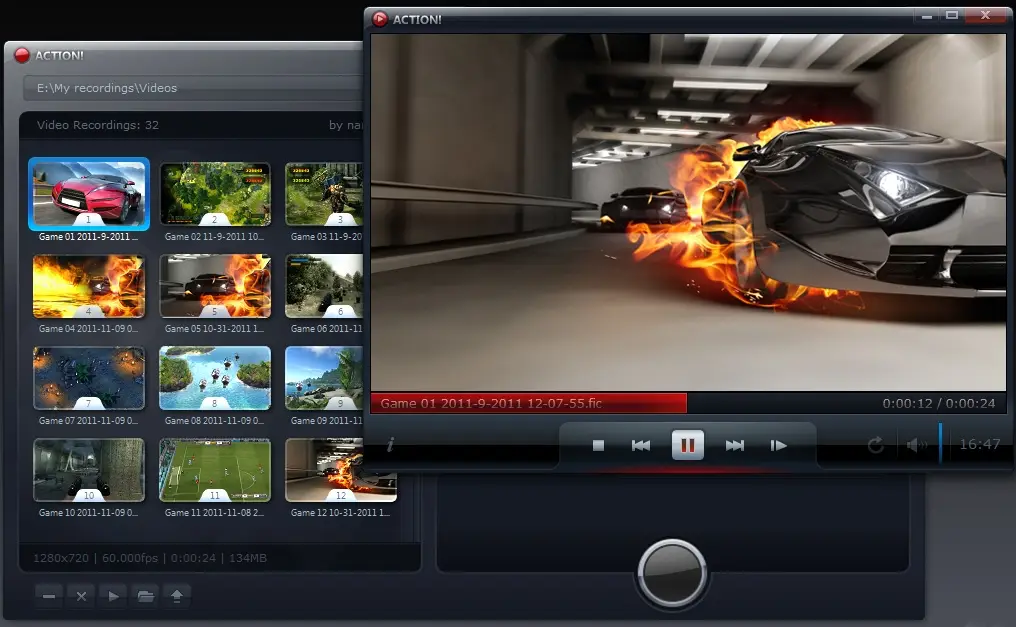Mute audio with the speaker icon
Screen dimensions: 1016x627
tap(916, 445)
